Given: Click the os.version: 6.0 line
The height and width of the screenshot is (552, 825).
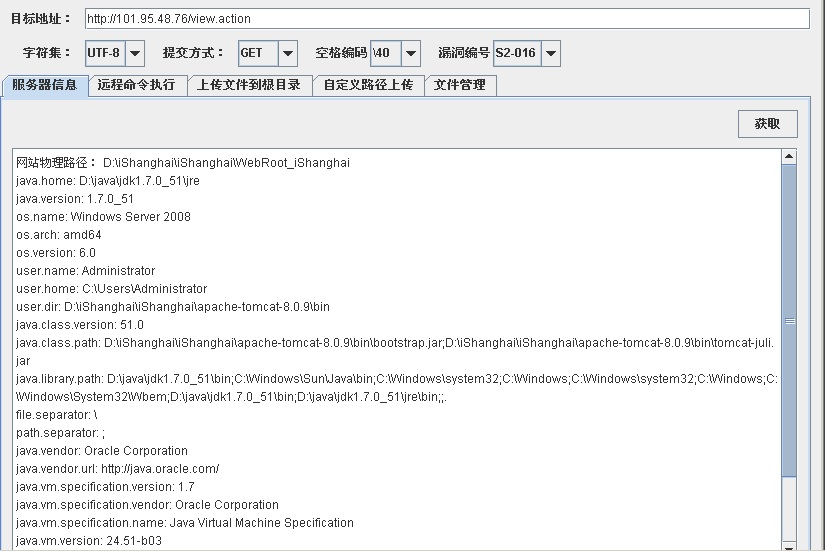Looking at the screenshot, I should click(x=56, y=253).
